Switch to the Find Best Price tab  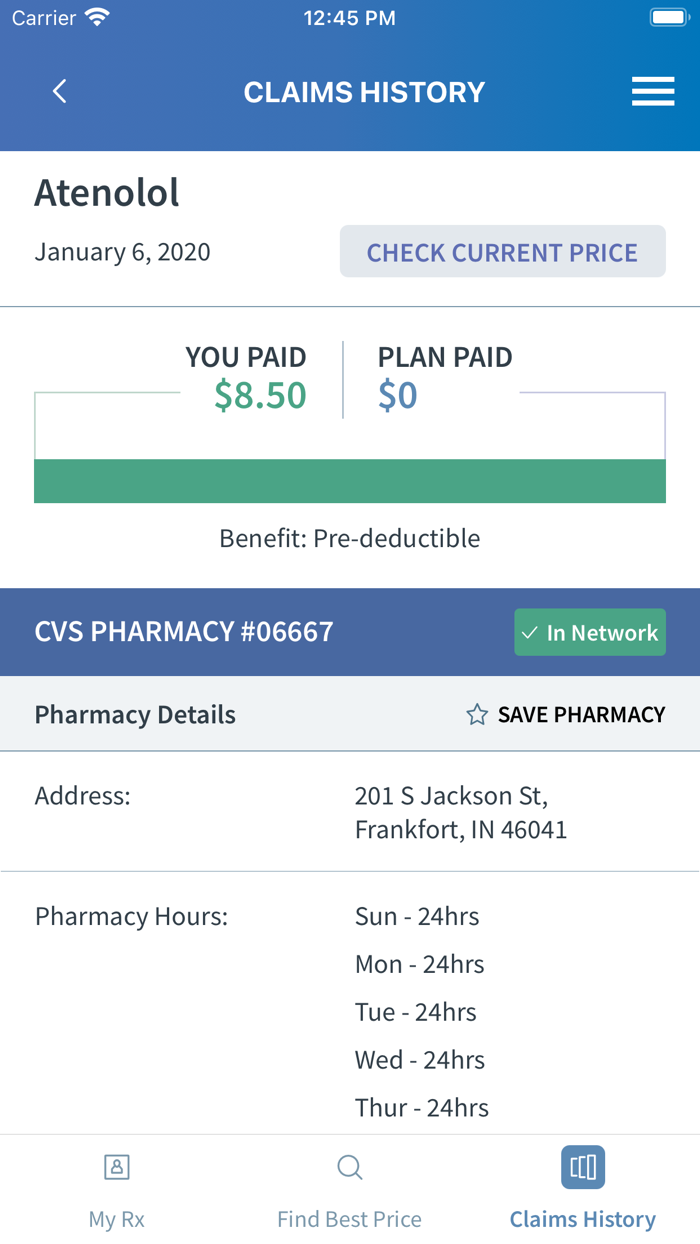click(x=349, y=1190)
